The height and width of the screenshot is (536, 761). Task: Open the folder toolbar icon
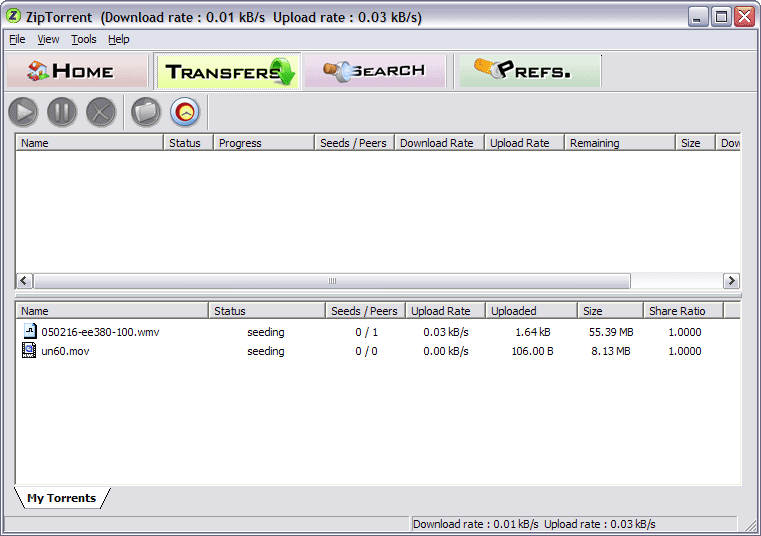146,112
